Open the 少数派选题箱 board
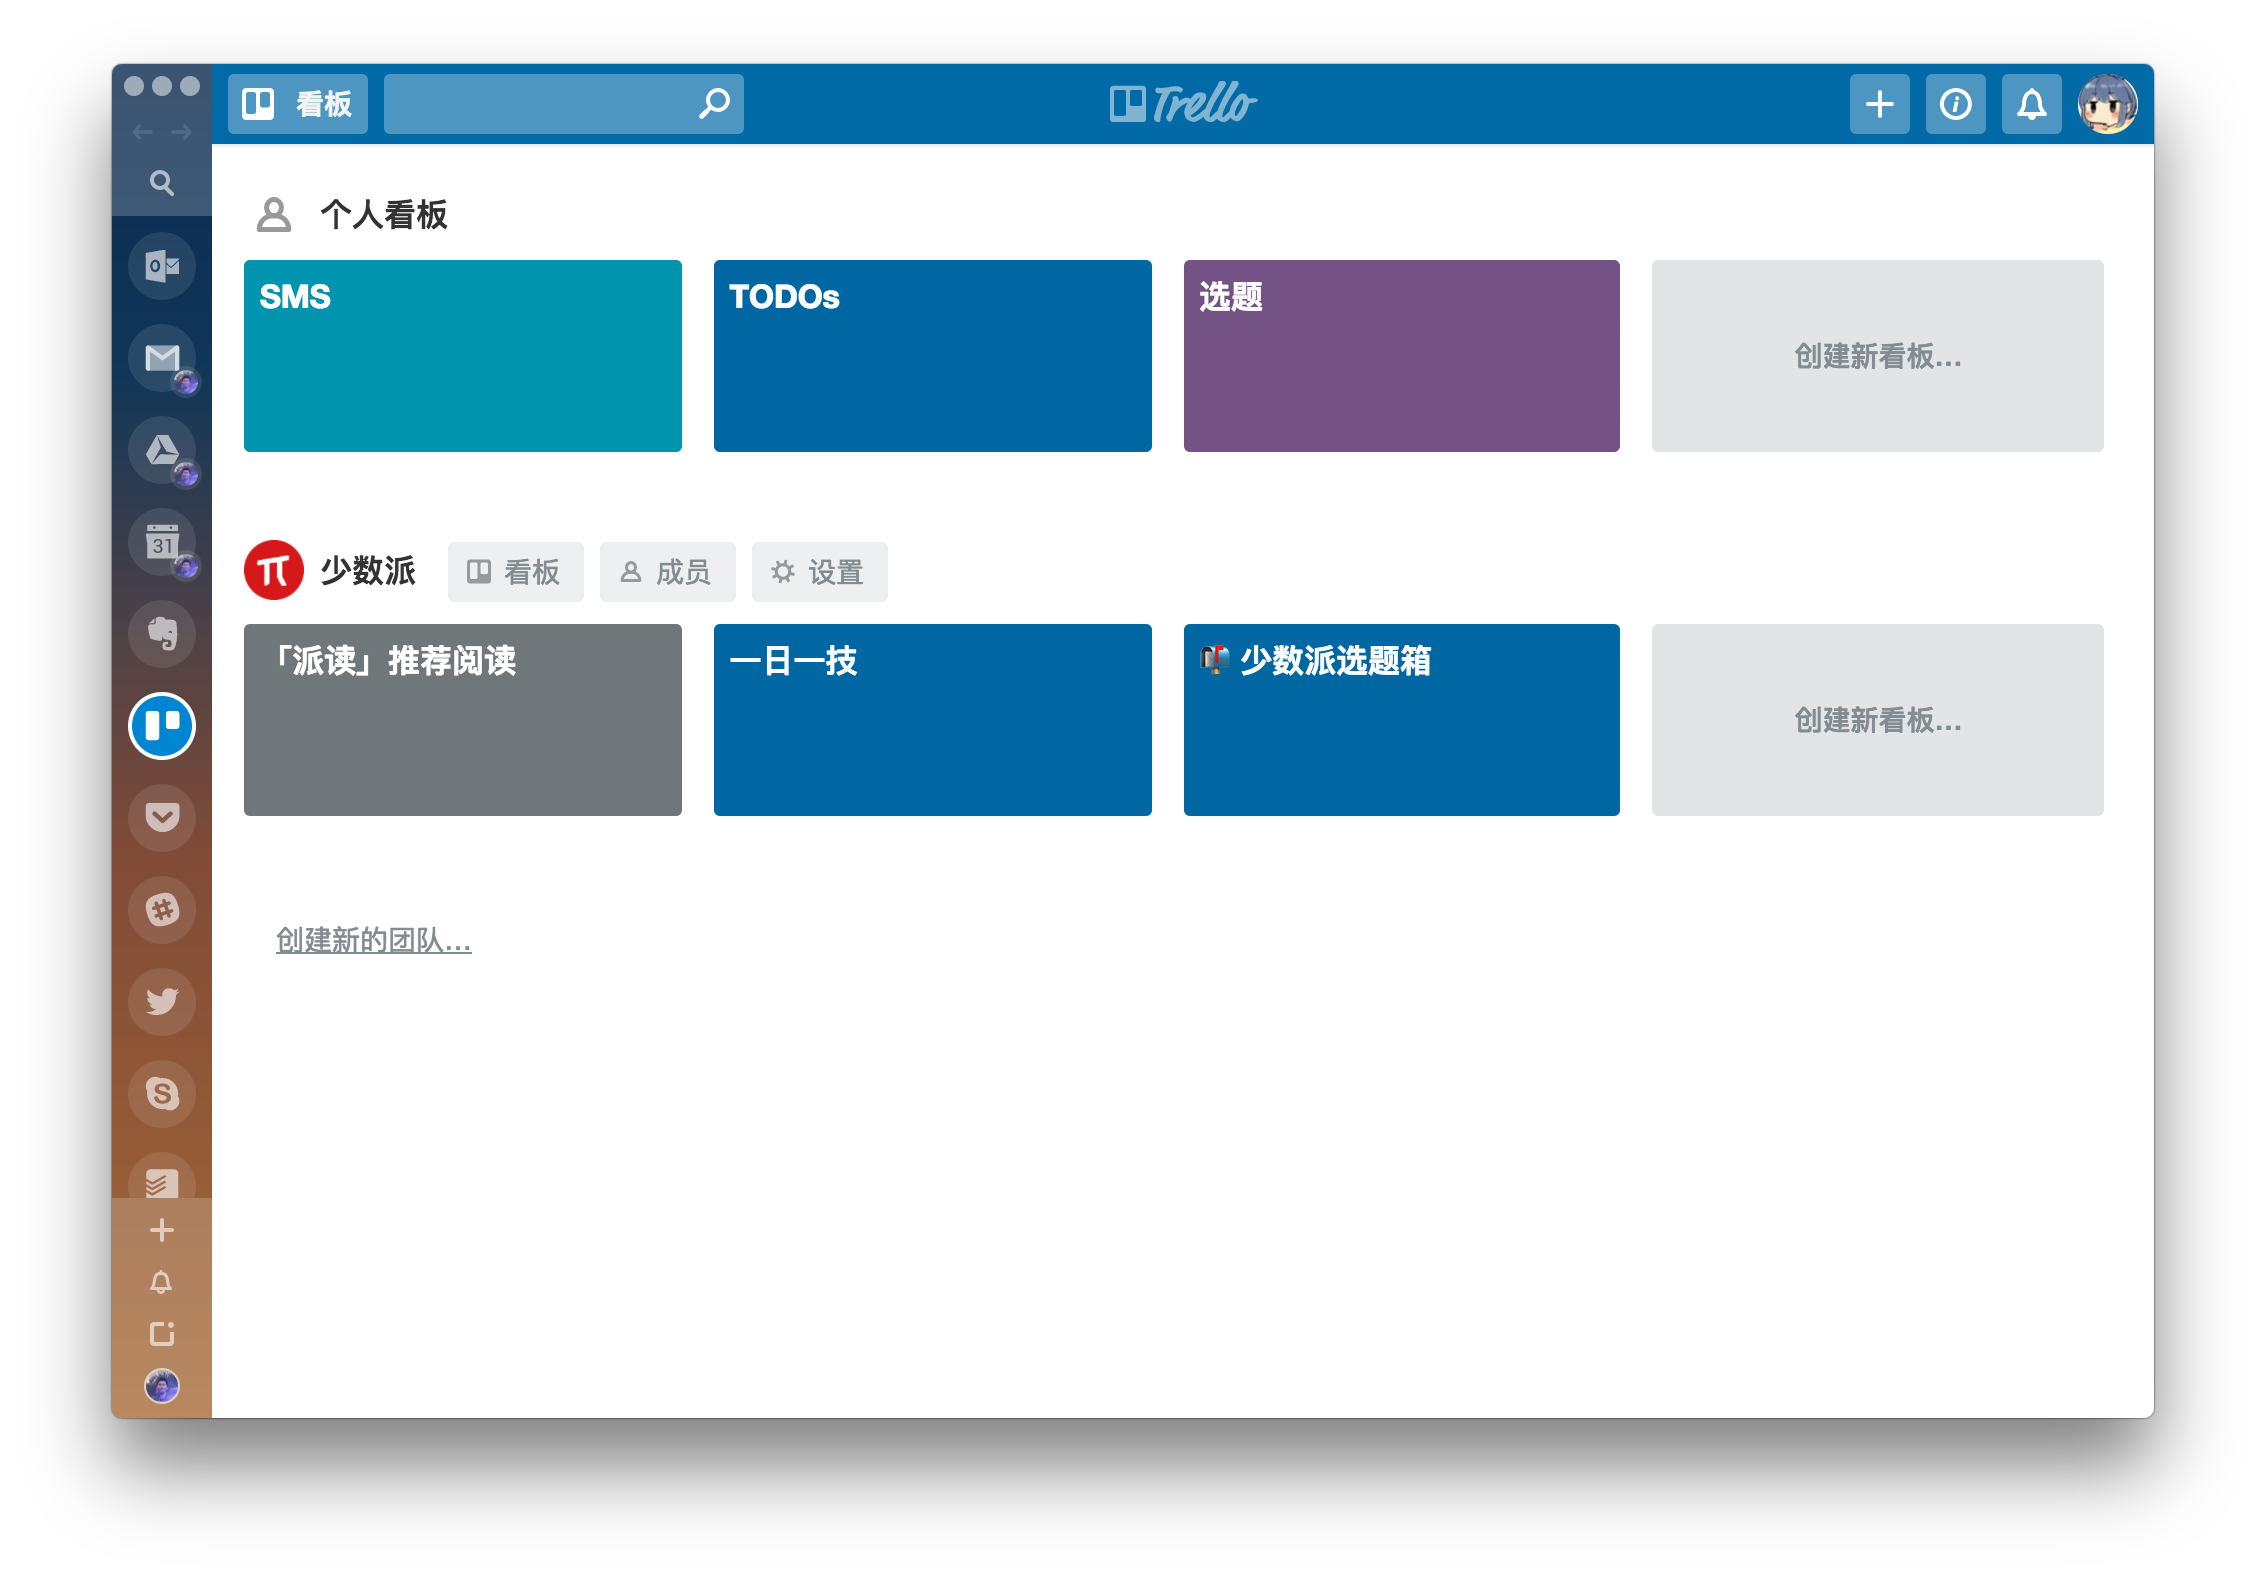The width and height of the screenshot is (2266, 1578). 1402,720
